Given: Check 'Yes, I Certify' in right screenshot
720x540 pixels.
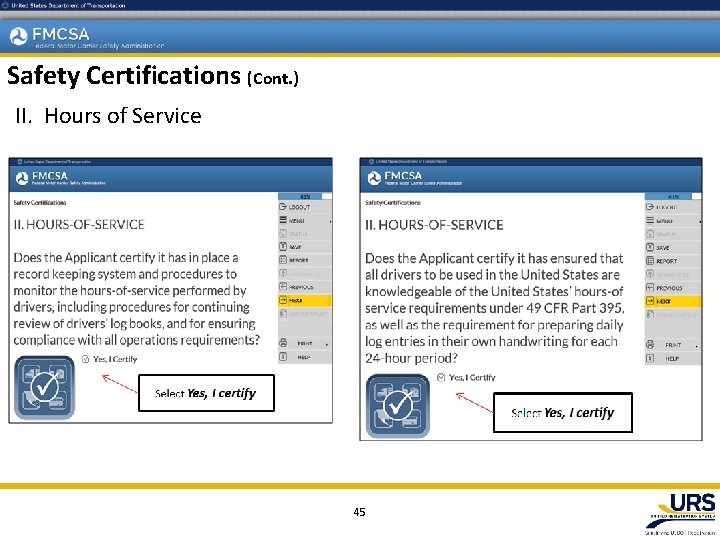Looking at the screenshot, I should (x=441, y=377).
